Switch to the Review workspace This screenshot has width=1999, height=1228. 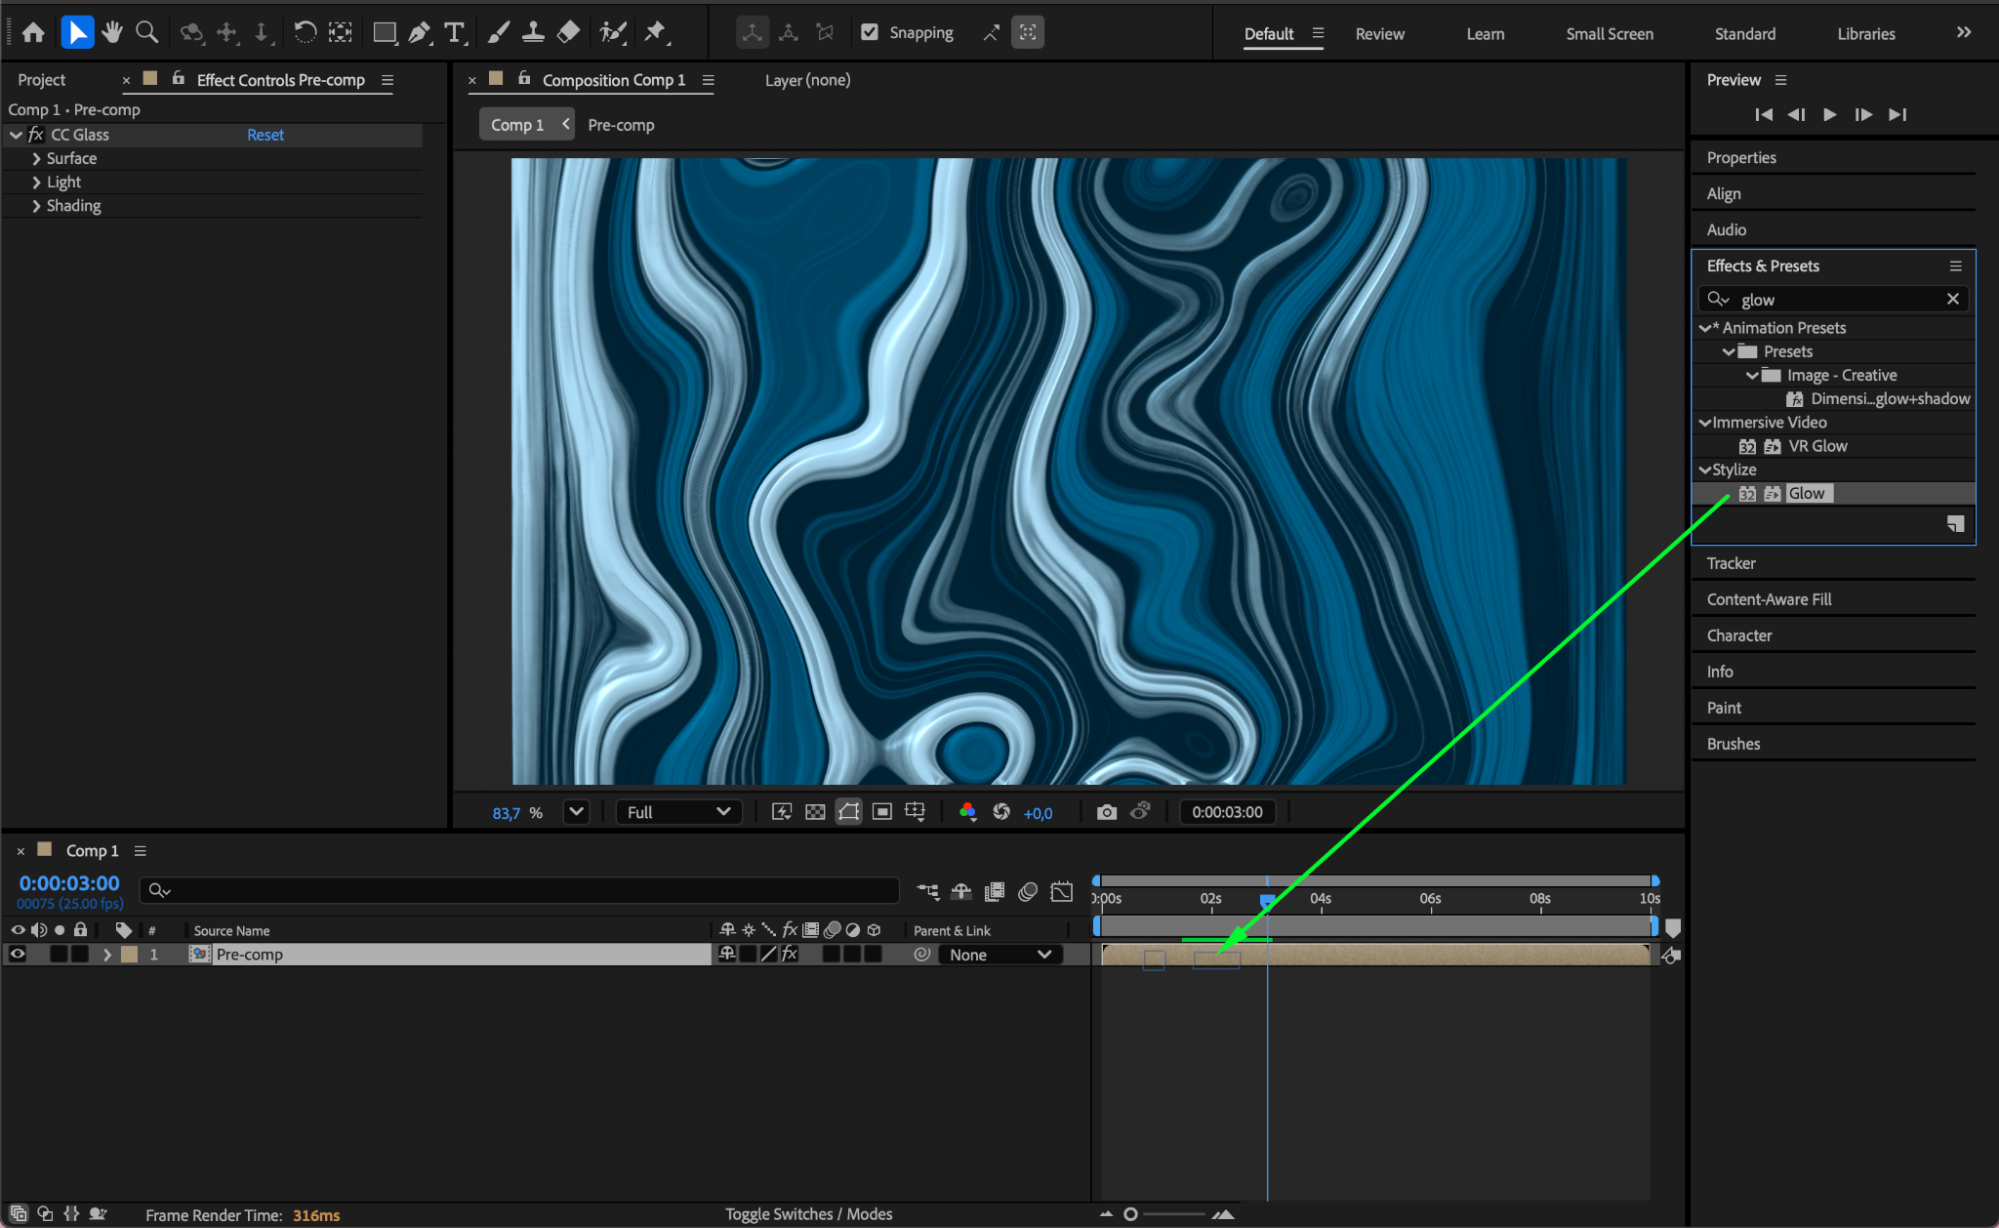1379,33
